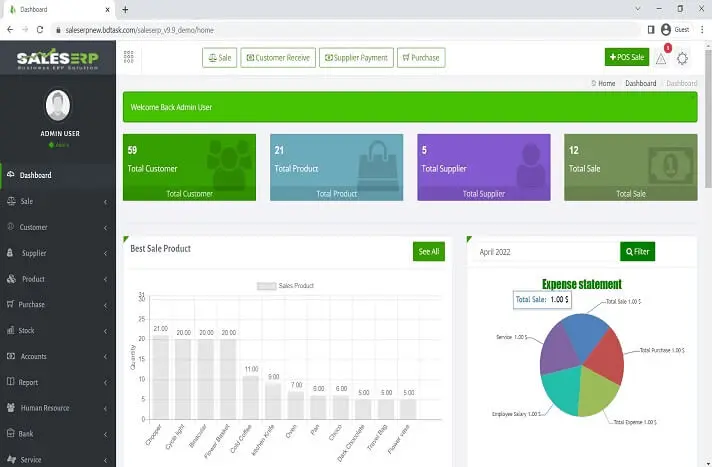Screen dimensions: 712x467
Task: Click the settings gear icon in the header
Action: click(x=683, y=58)
